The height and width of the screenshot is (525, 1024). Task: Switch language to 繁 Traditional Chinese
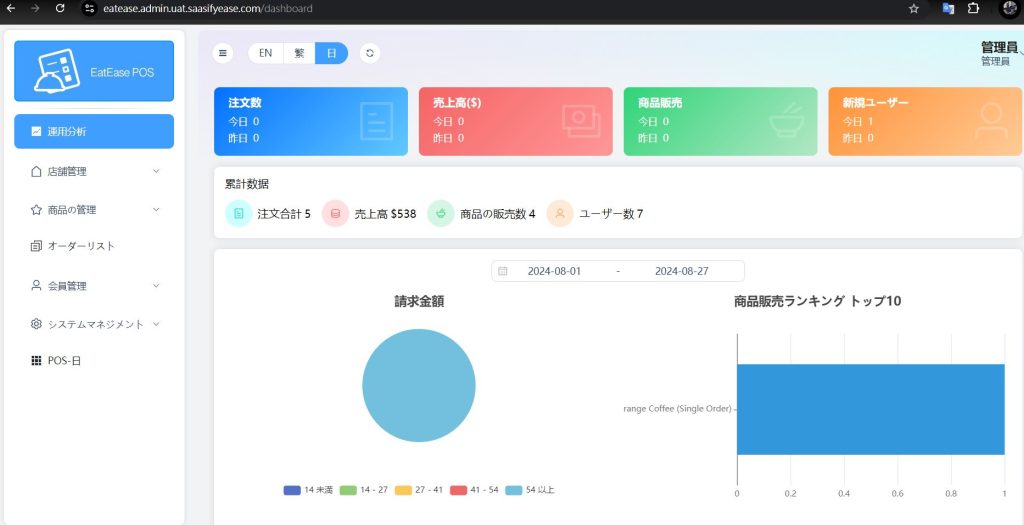coord(299,53)
